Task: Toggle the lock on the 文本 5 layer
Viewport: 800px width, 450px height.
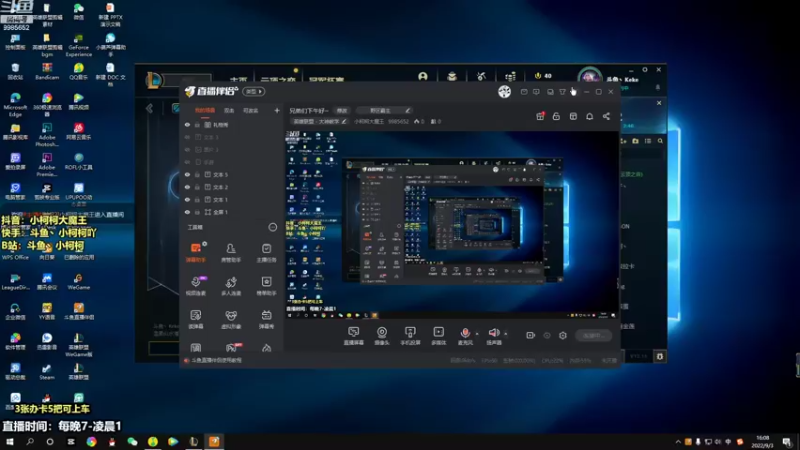Action: click(x=197, y=174)
